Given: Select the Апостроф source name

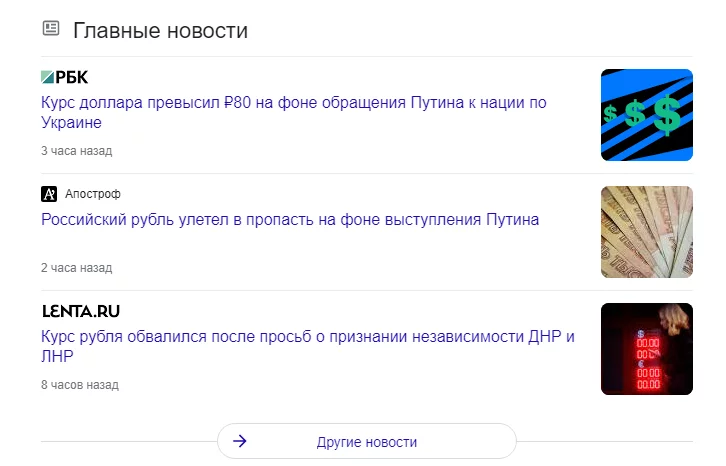Looking at the screenshot, I should click(x=92, y=194).
